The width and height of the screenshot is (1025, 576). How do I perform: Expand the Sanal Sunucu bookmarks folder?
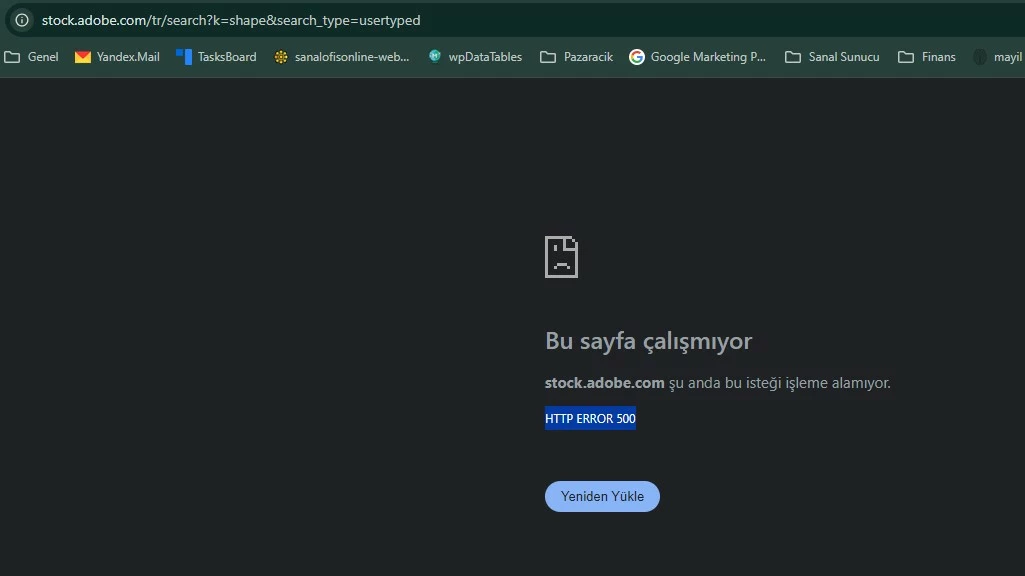pos(832,57)
